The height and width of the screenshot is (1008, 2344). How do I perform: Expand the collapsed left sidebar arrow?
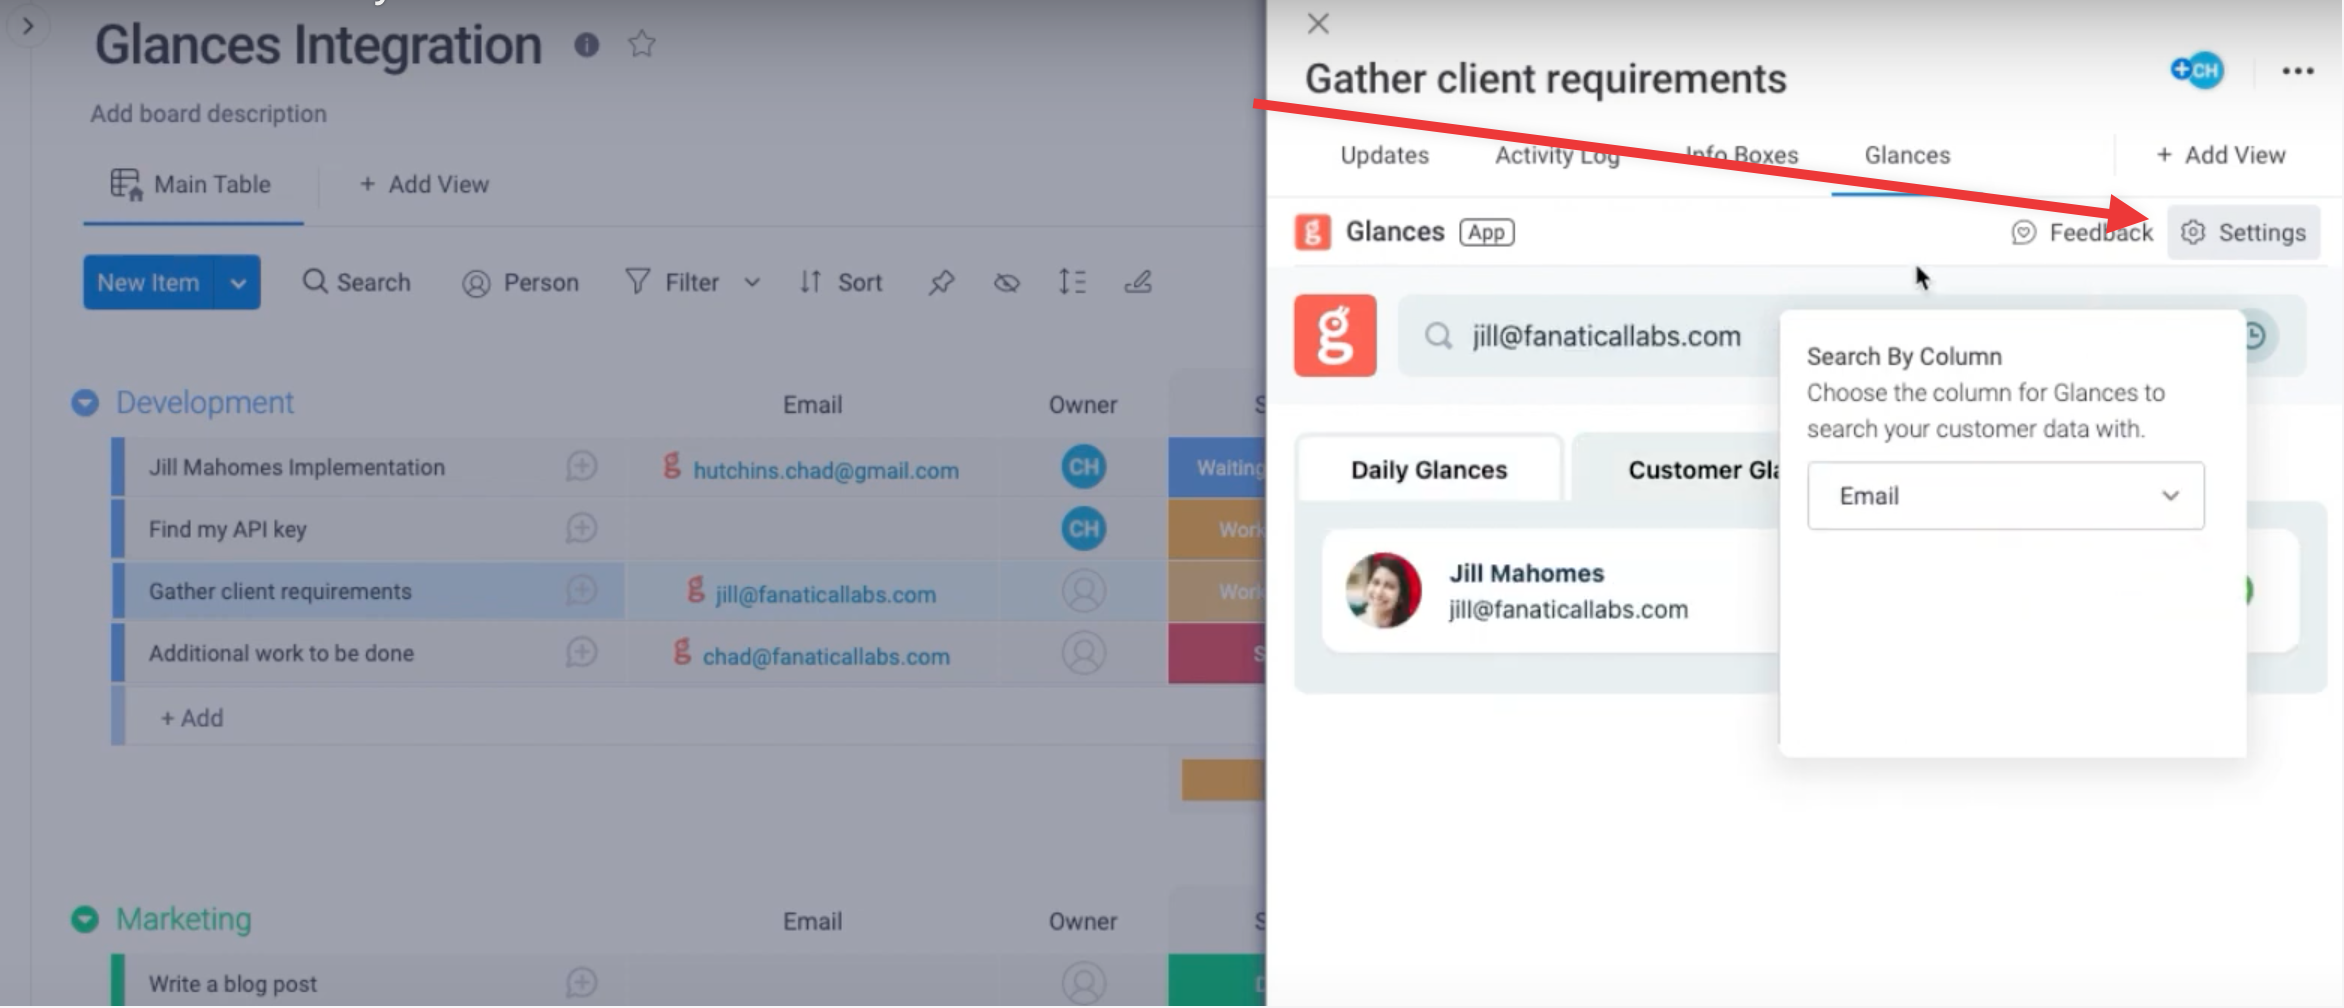pos(28,26)
